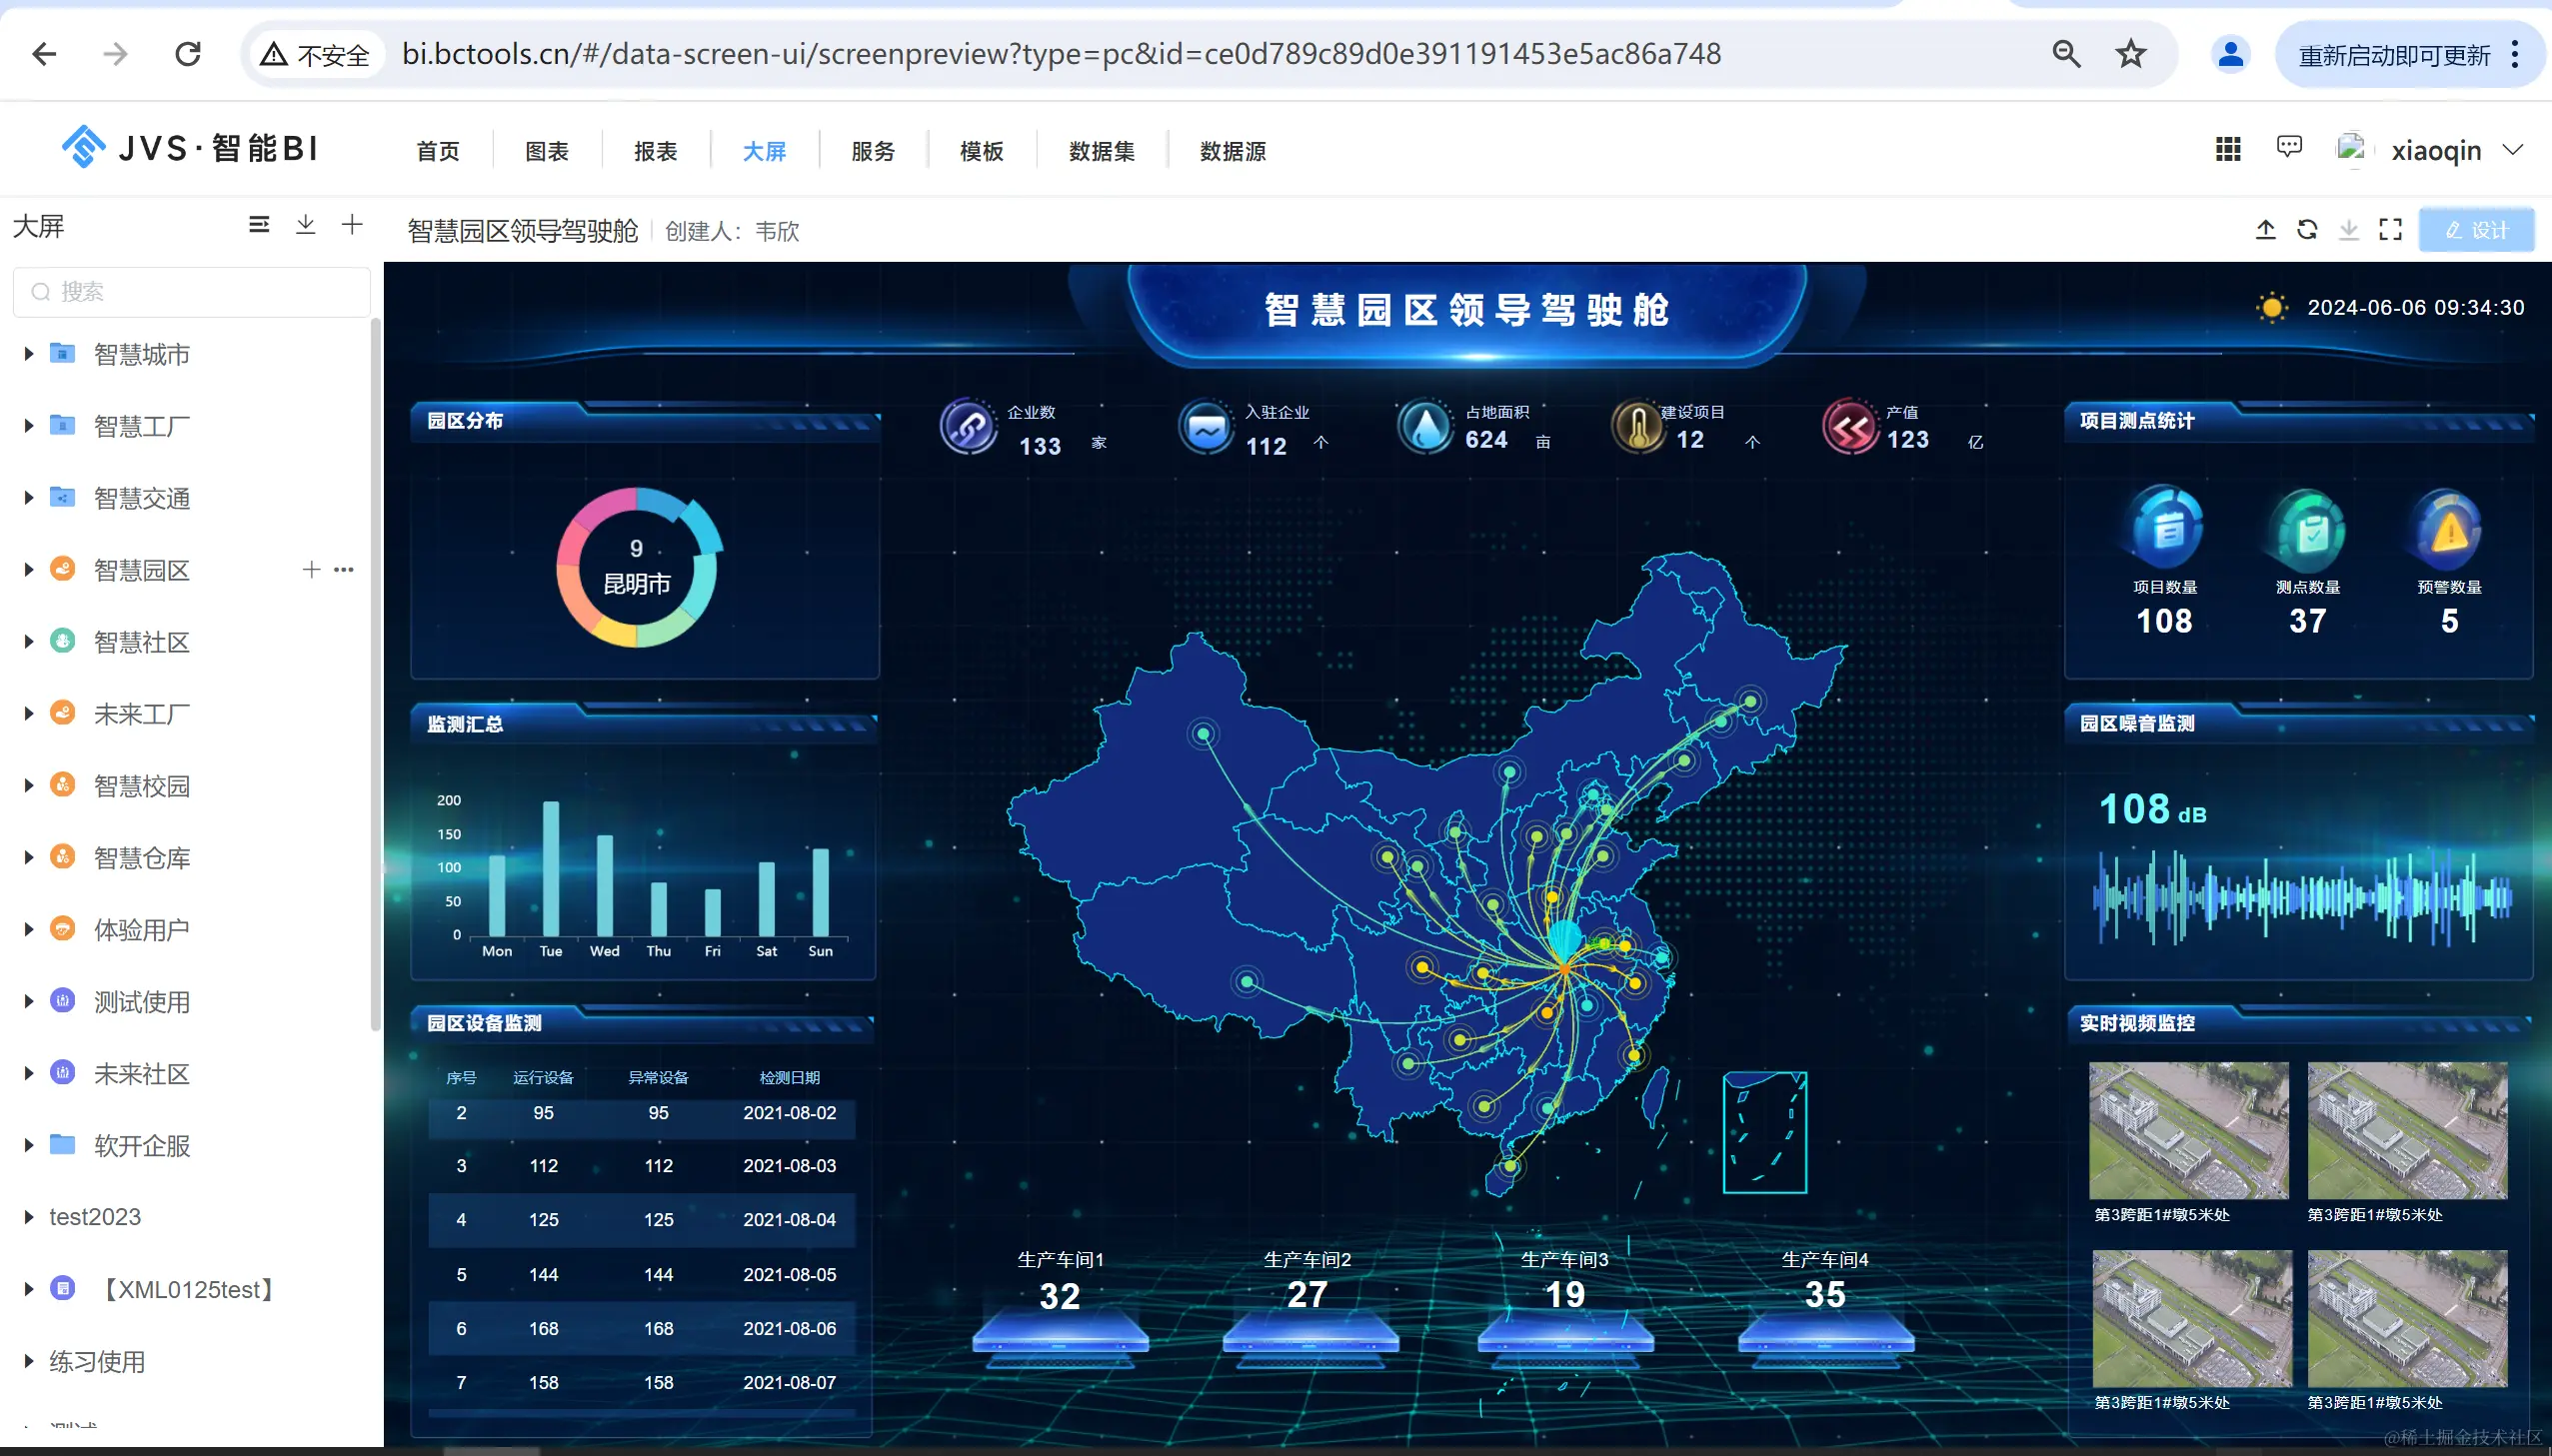Click the fullscreen icon above the dashboard

coord(2390,230)
